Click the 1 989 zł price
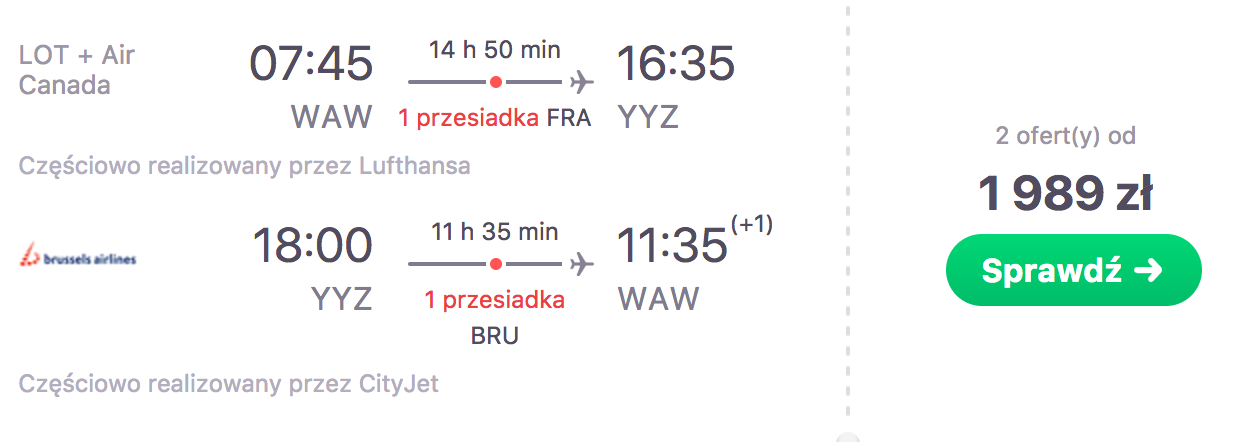This screenshot has height=442, width=1252. click(1066, 195)
